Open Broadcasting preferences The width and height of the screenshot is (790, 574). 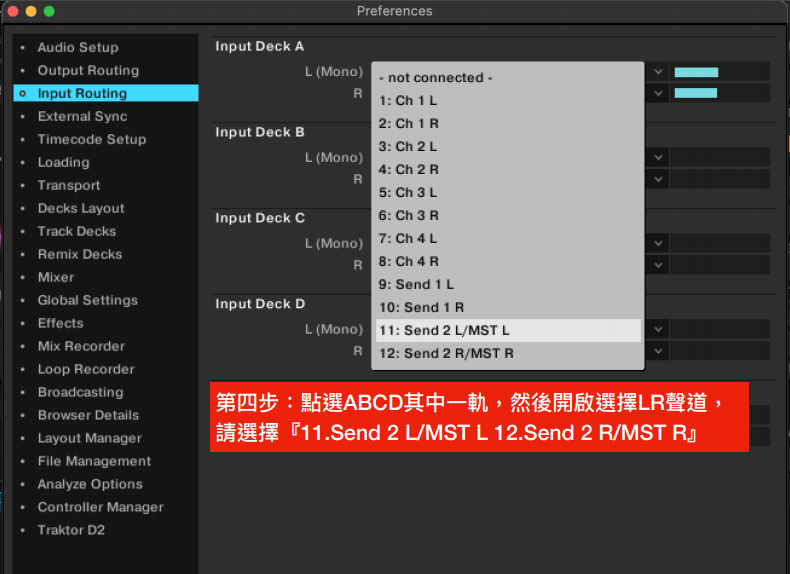click(x=80, y=392)
